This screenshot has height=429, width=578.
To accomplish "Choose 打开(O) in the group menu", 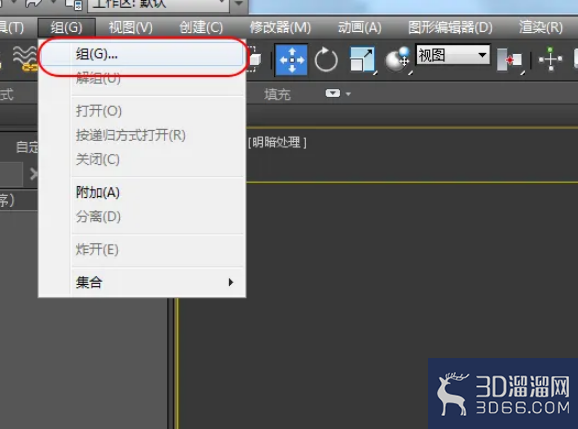I will coord(142,111).
